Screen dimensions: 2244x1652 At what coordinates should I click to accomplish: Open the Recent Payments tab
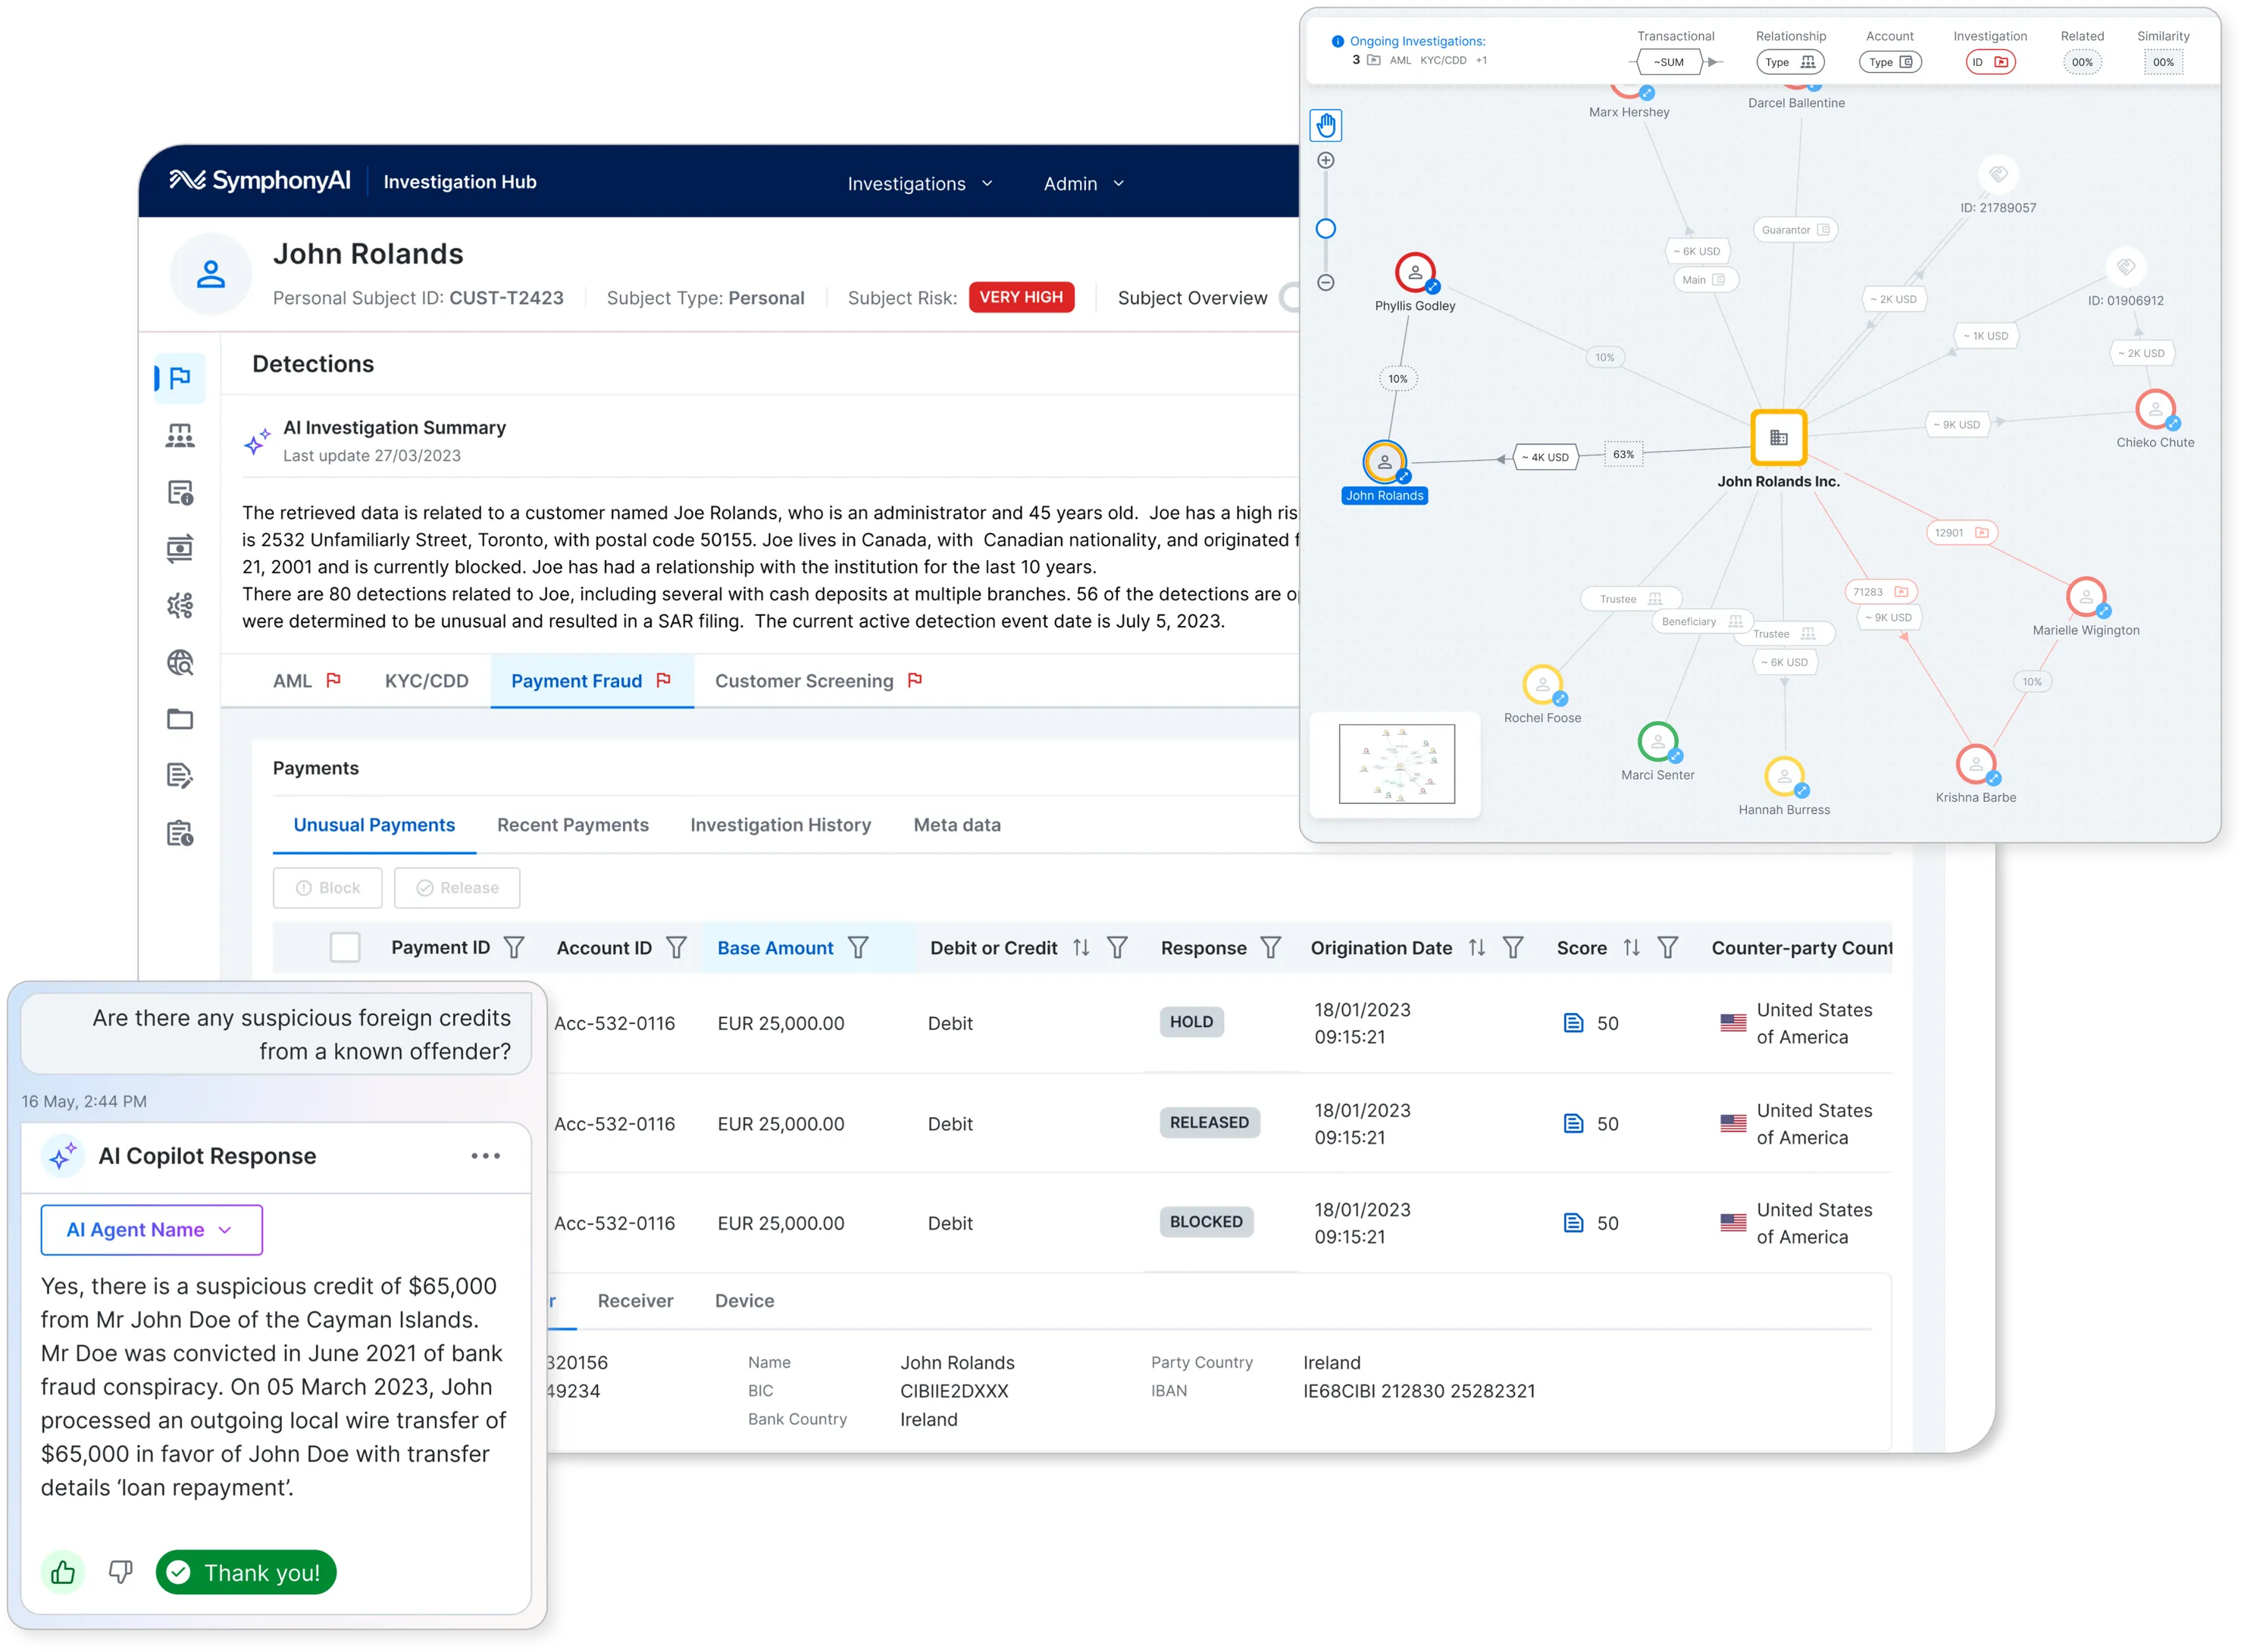(x=573, y=825)
